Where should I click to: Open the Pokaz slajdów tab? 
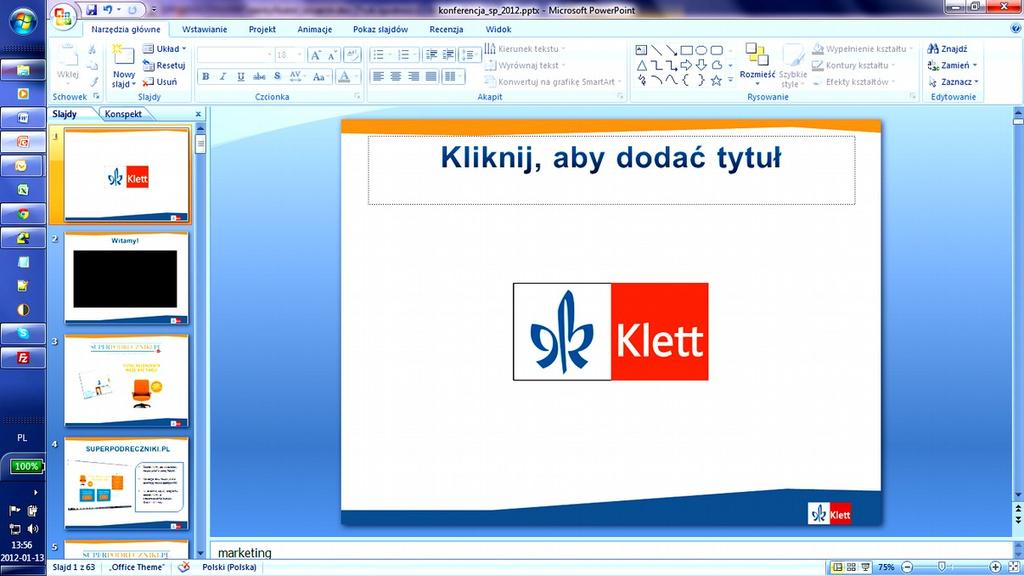[380, 29]
